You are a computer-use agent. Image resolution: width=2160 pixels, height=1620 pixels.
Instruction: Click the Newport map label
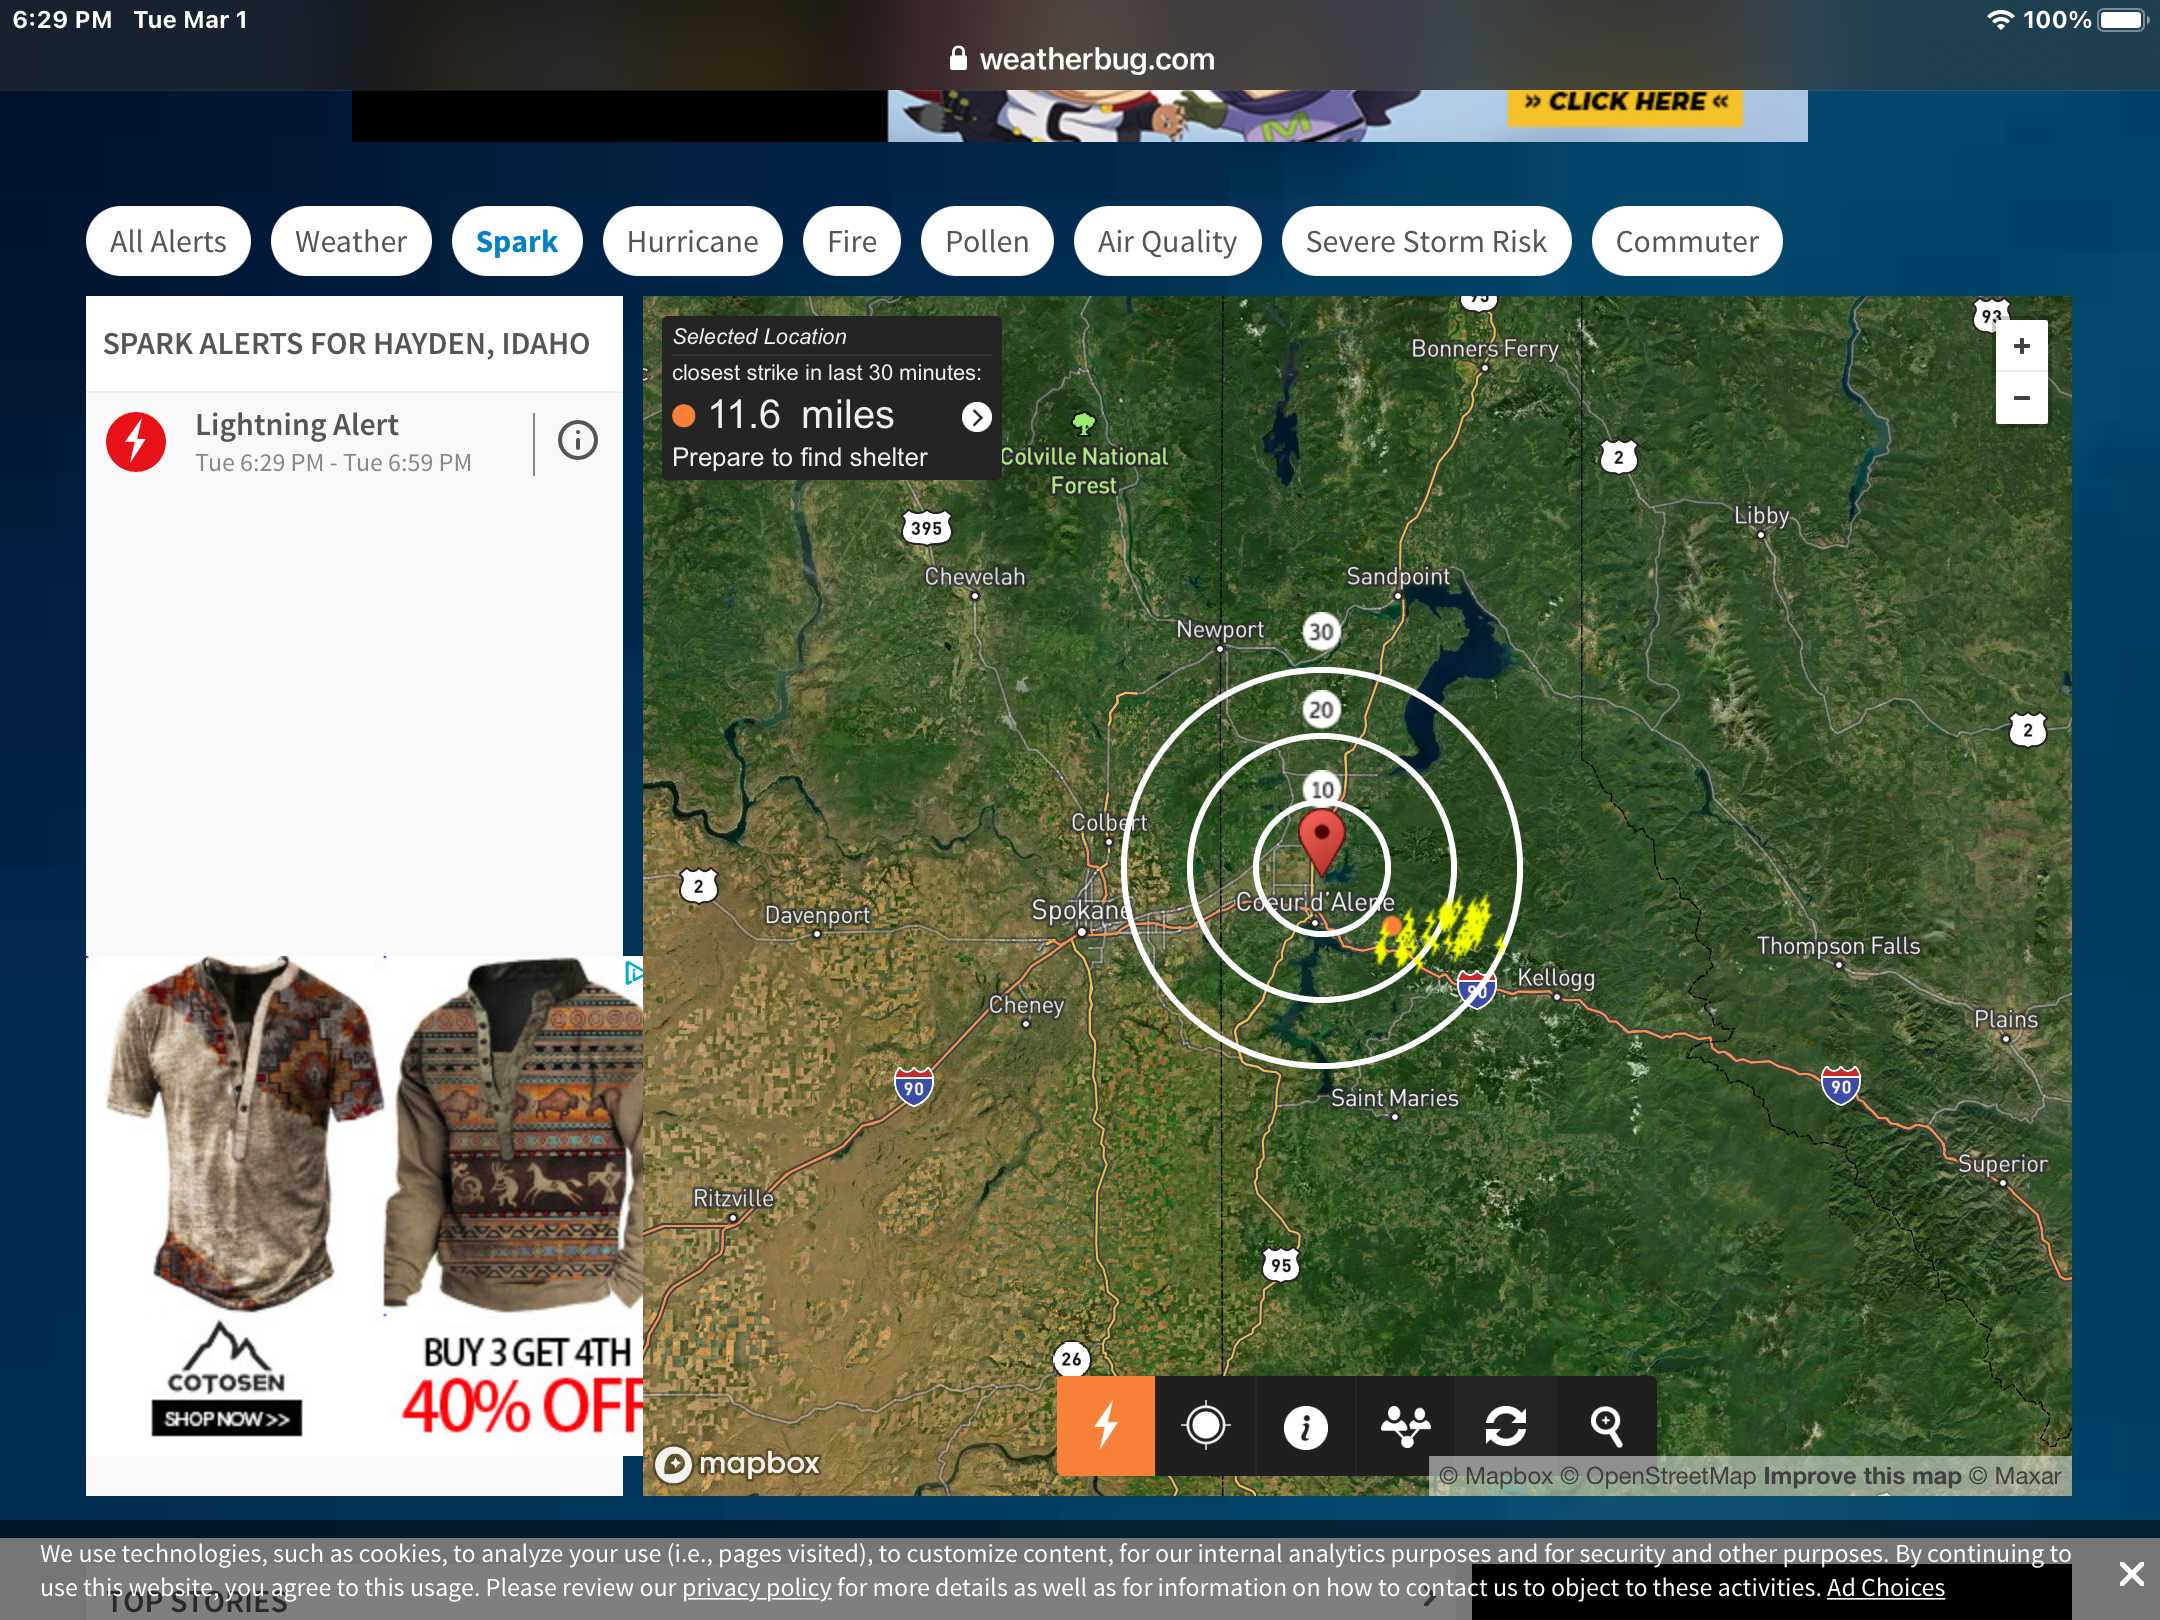pos(1220,629)
